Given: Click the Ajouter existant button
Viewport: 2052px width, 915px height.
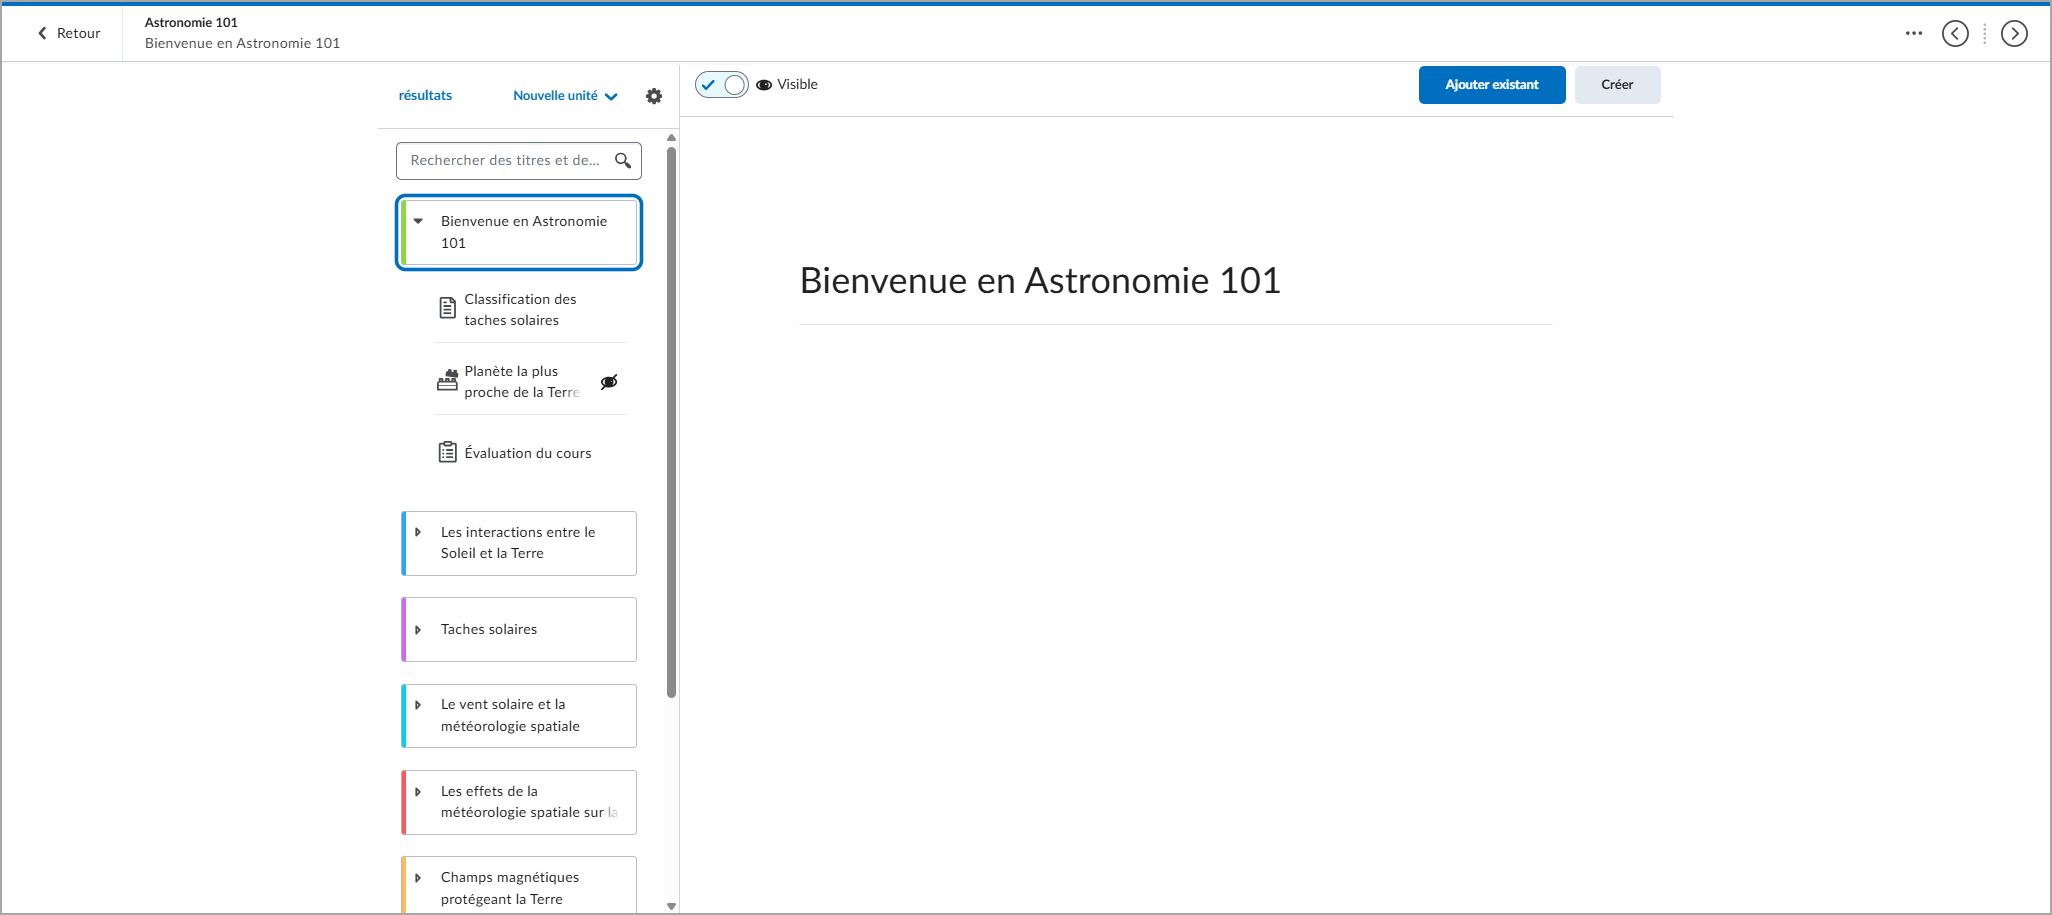Looking at the screenshot, I should (1492, 85).
